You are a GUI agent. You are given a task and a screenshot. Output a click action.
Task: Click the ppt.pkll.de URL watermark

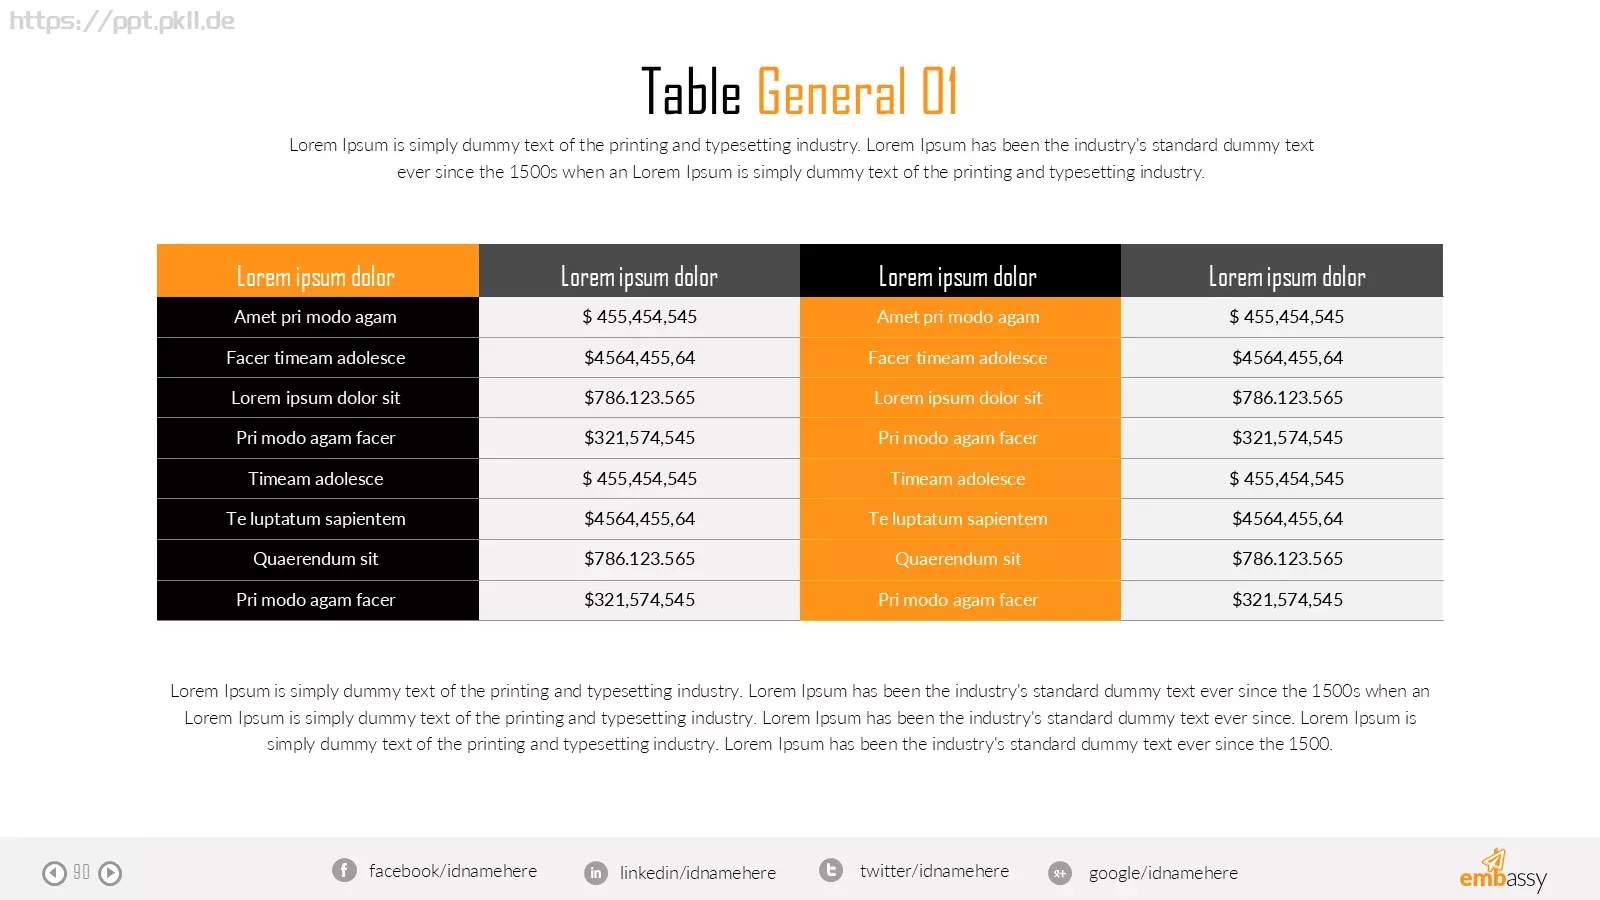(122, 21)
